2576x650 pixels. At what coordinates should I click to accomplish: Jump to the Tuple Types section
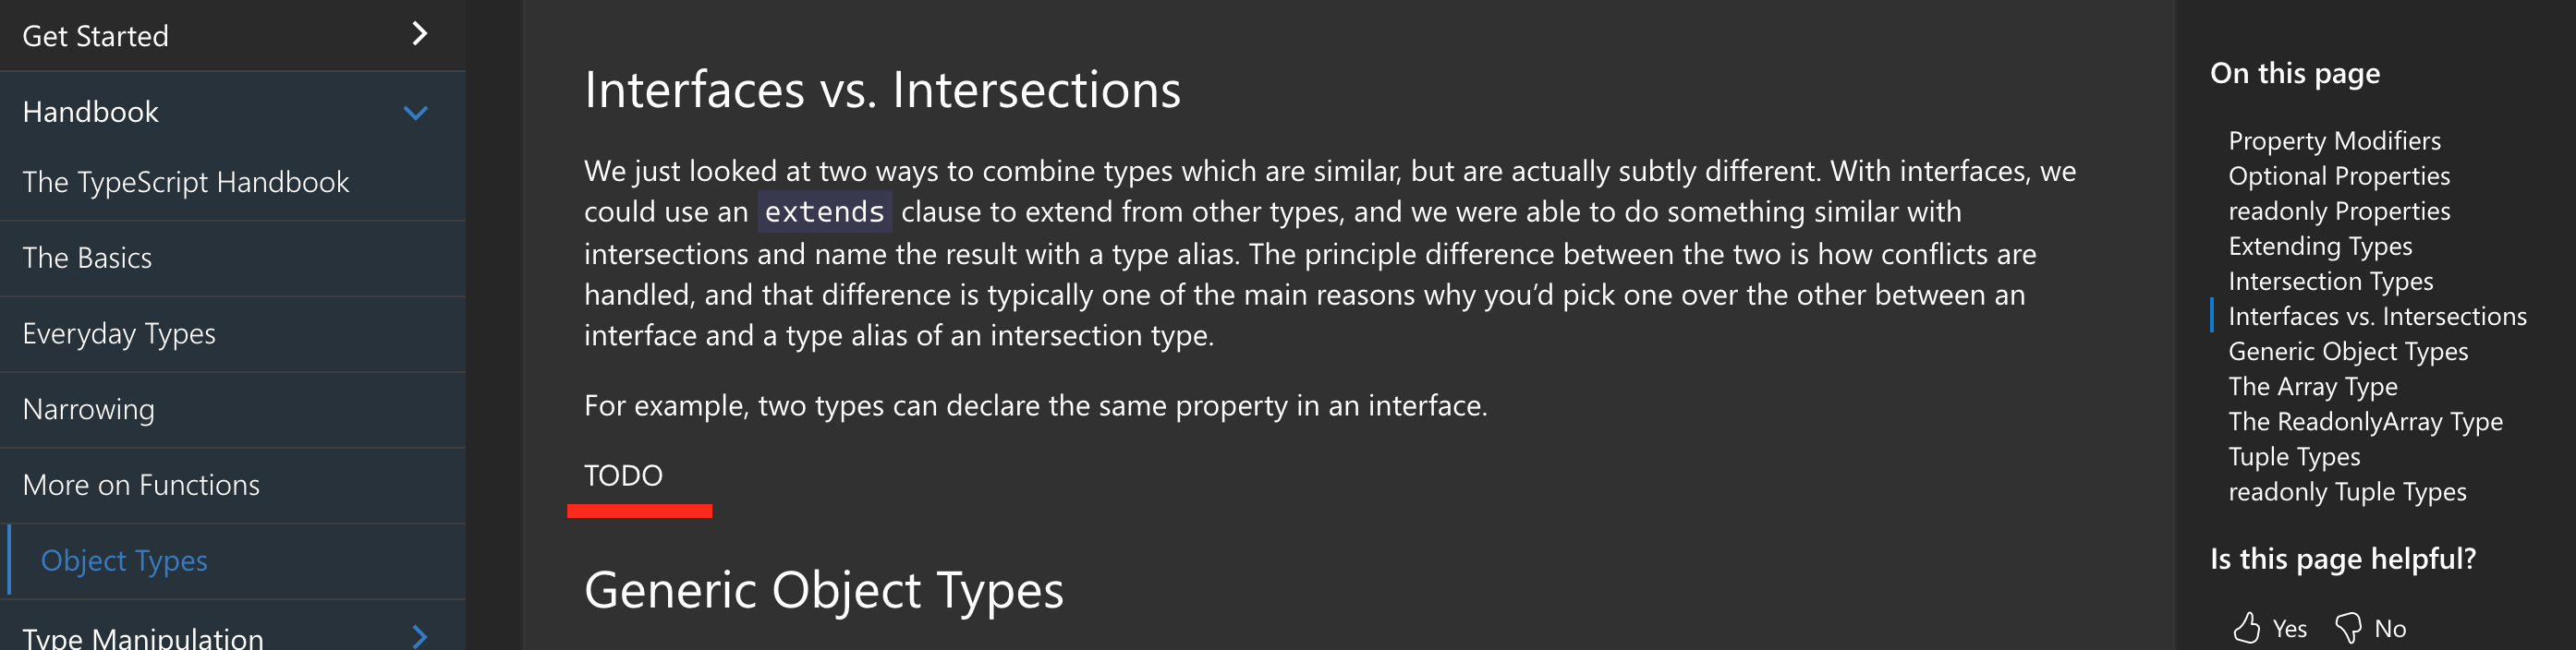[2293, 456]
